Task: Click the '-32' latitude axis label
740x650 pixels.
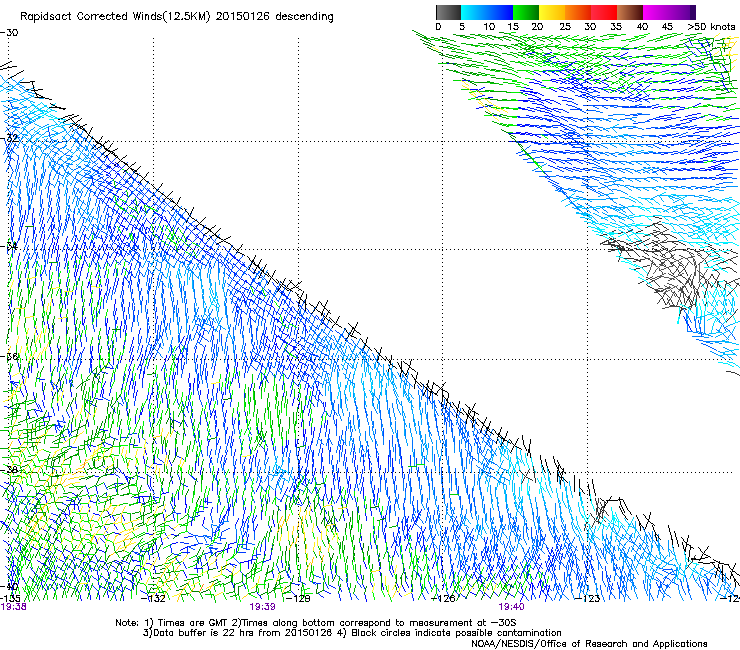Action: pos(9,138)
